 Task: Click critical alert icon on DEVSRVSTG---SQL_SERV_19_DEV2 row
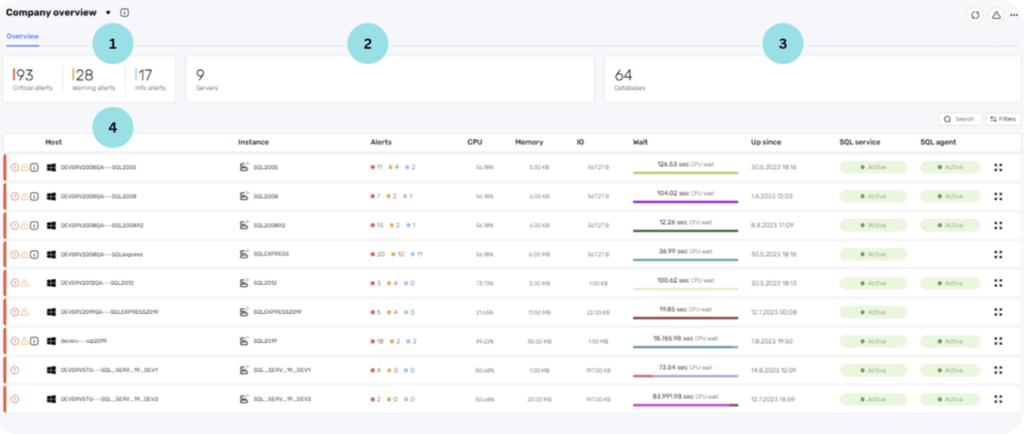tap(15, 399)
